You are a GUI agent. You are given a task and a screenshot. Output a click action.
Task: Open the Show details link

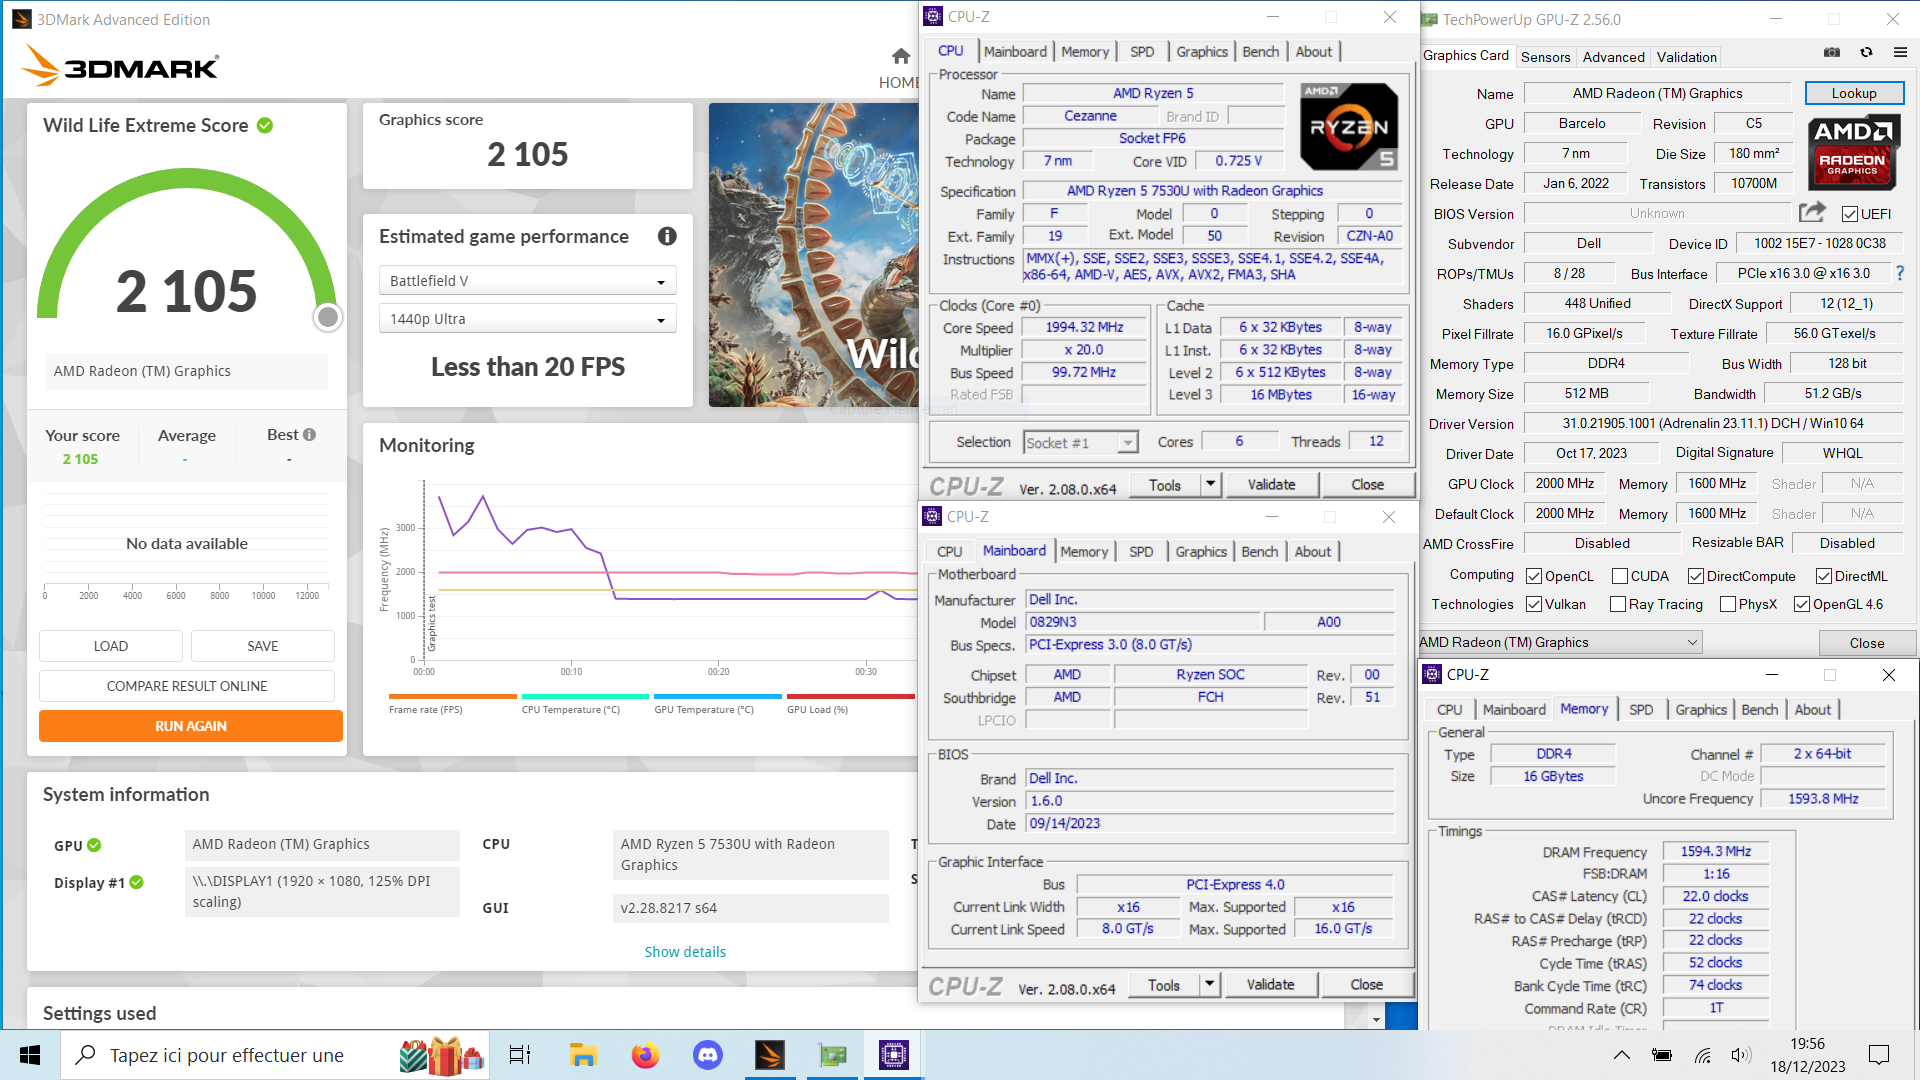(x=685, y=951)
